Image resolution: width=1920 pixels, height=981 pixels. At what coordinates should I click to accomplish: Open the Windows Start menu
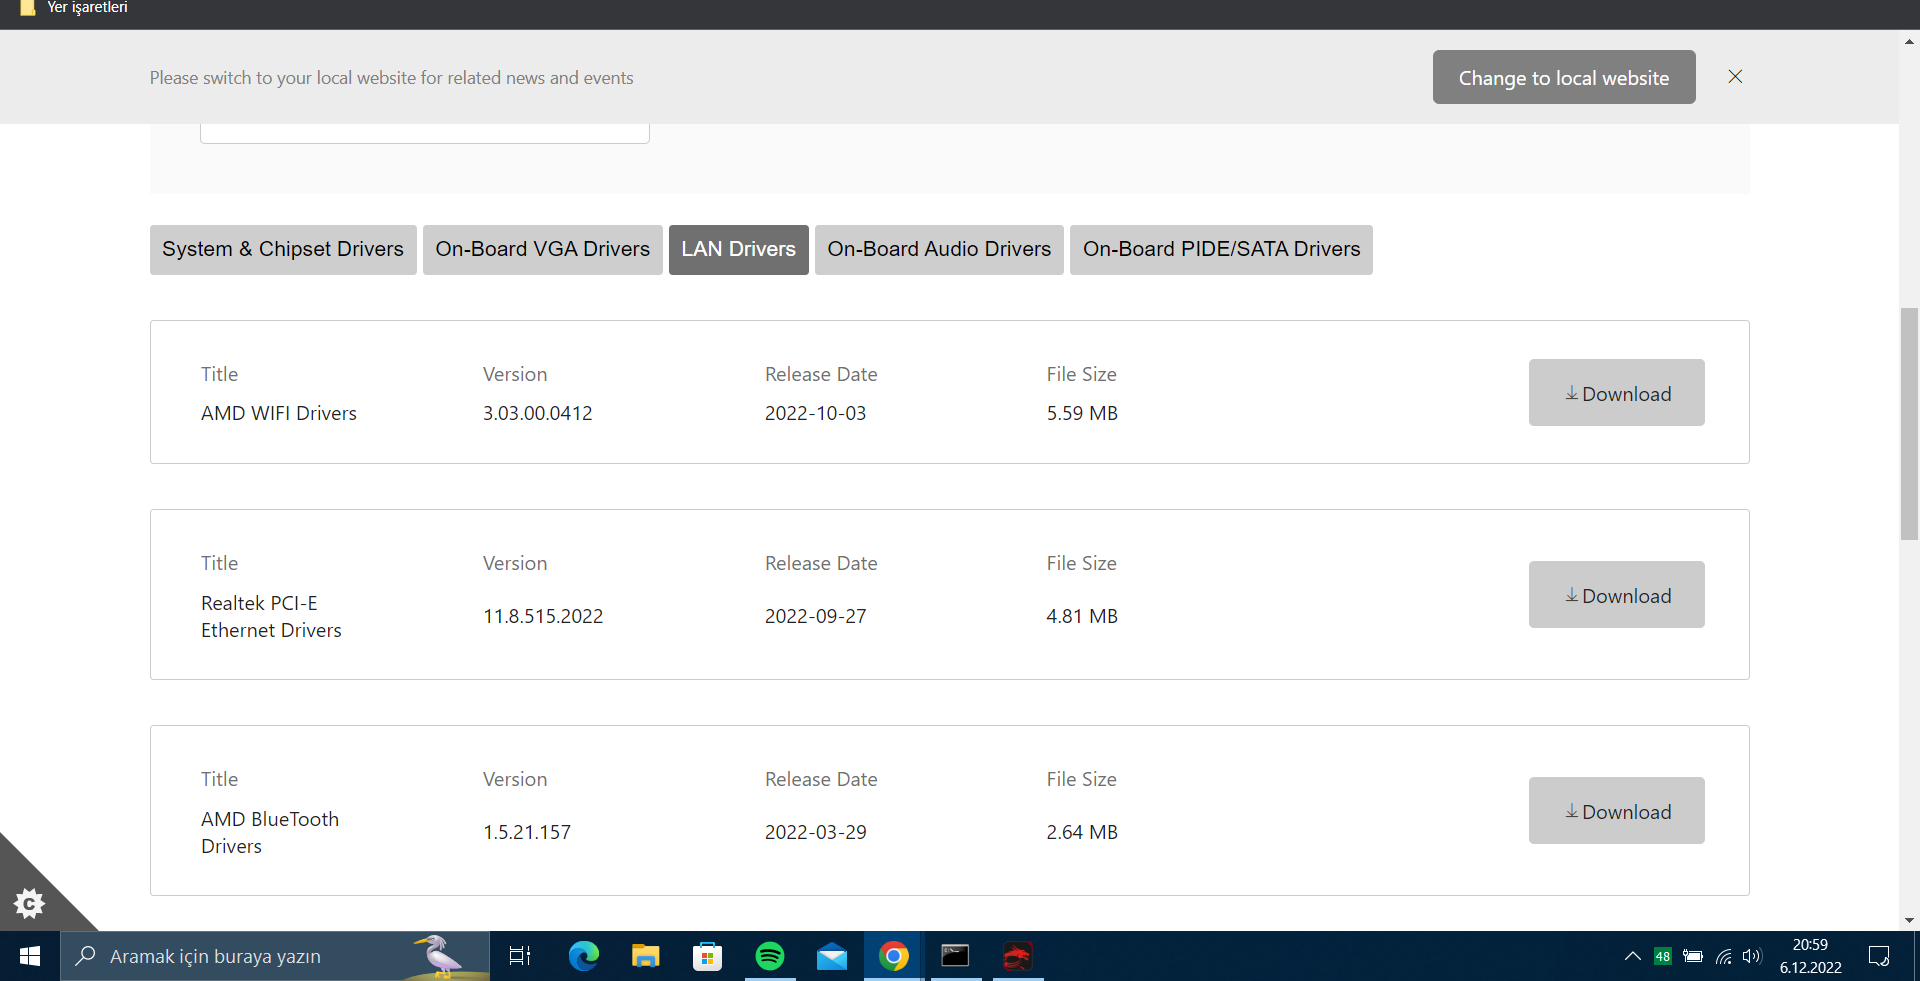pos(30,956)
